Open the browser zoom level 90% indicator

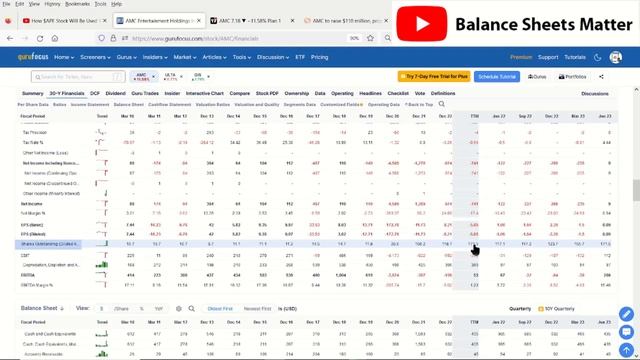[354, 38]
